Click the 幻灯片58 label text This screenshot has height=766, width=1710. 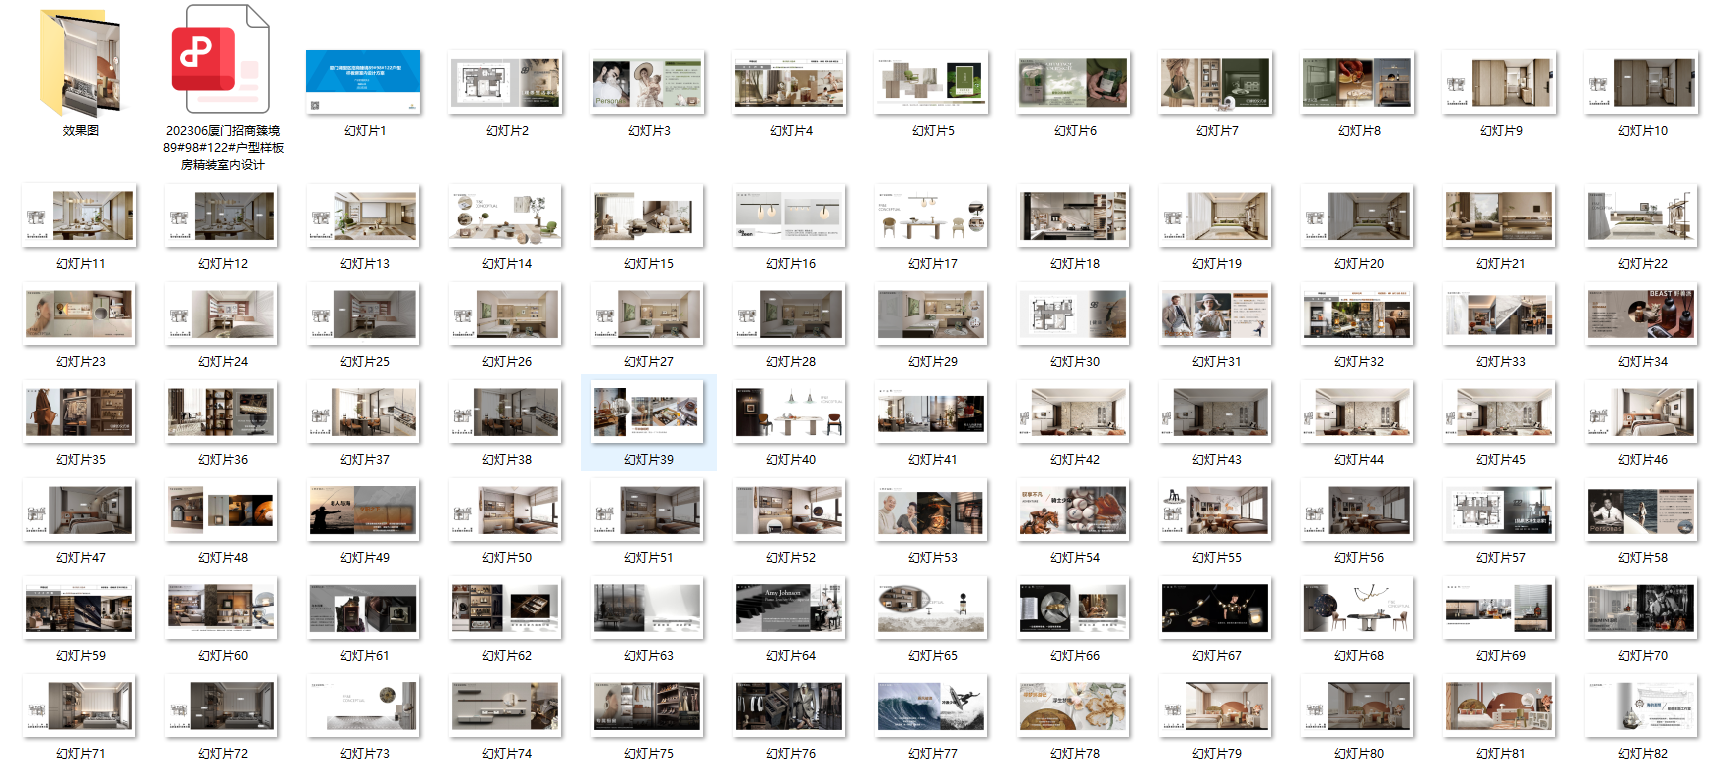click(1642, 558)
